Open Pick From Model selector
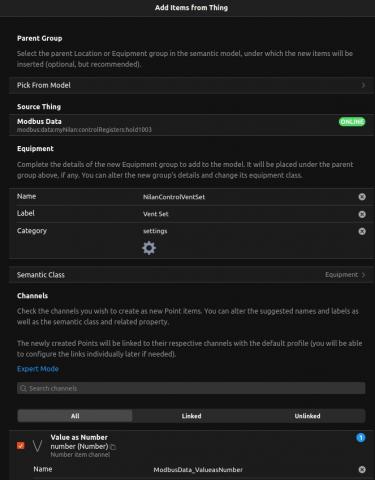This screenshot has height=480, width=375. click(191, 85)
